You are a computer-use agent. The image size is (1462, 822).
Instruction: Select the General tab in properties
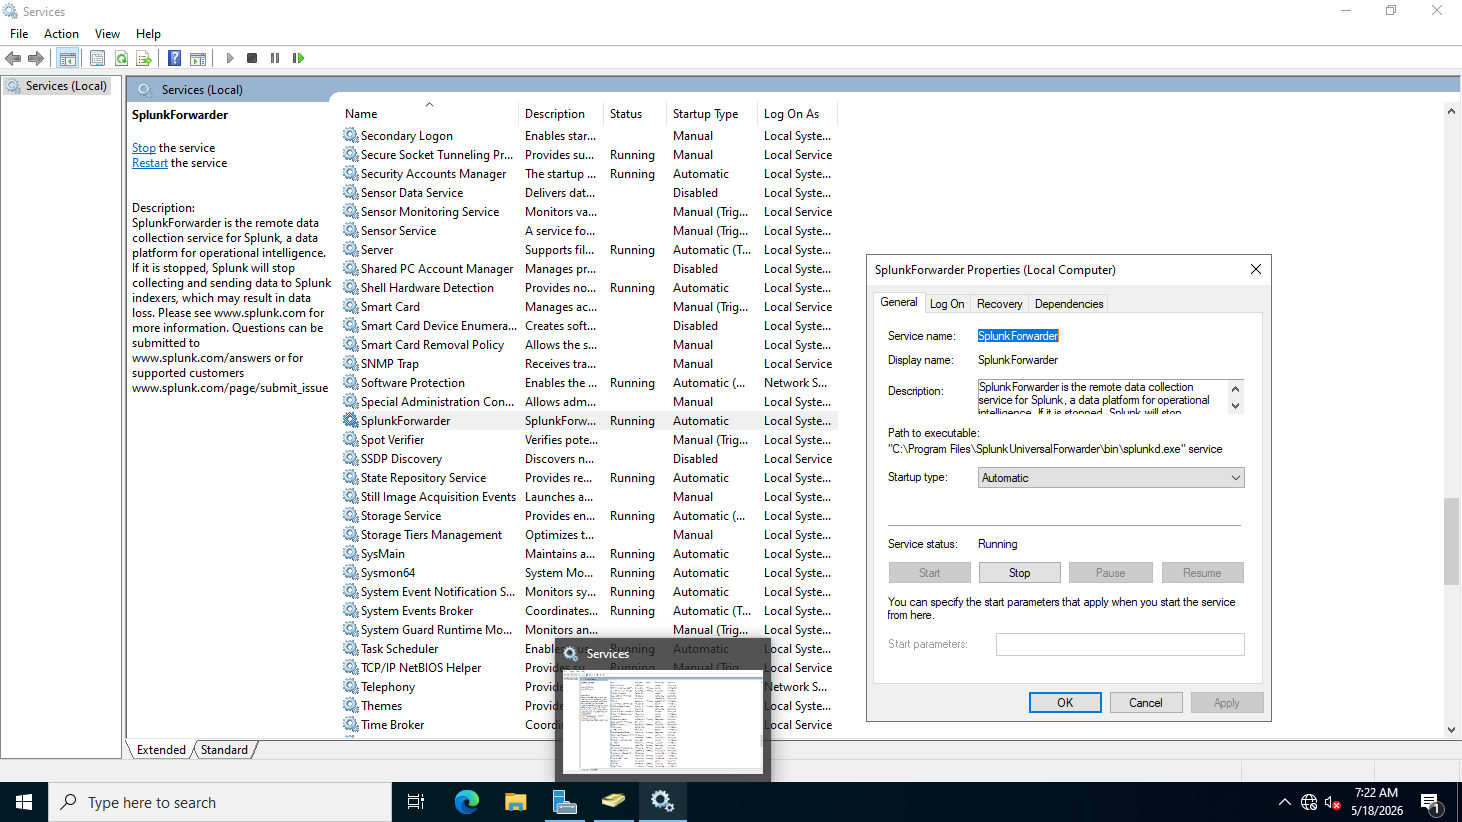(x=898, y=302)
